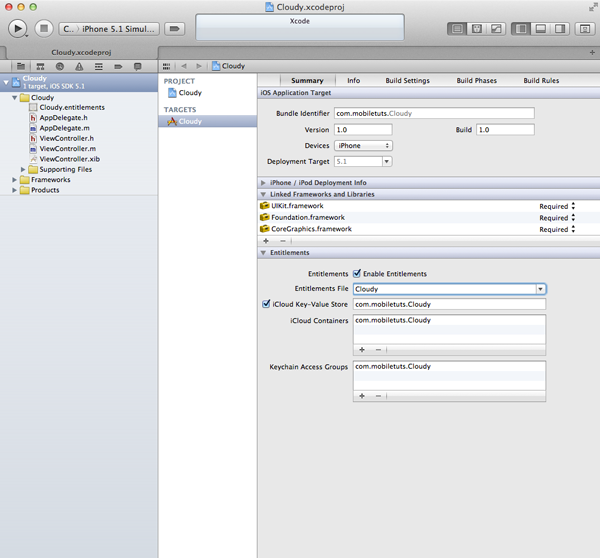Switch to Standard editor mode
Image resolution: width=600 pixels, height=558 pixels.
pos(457,29)
